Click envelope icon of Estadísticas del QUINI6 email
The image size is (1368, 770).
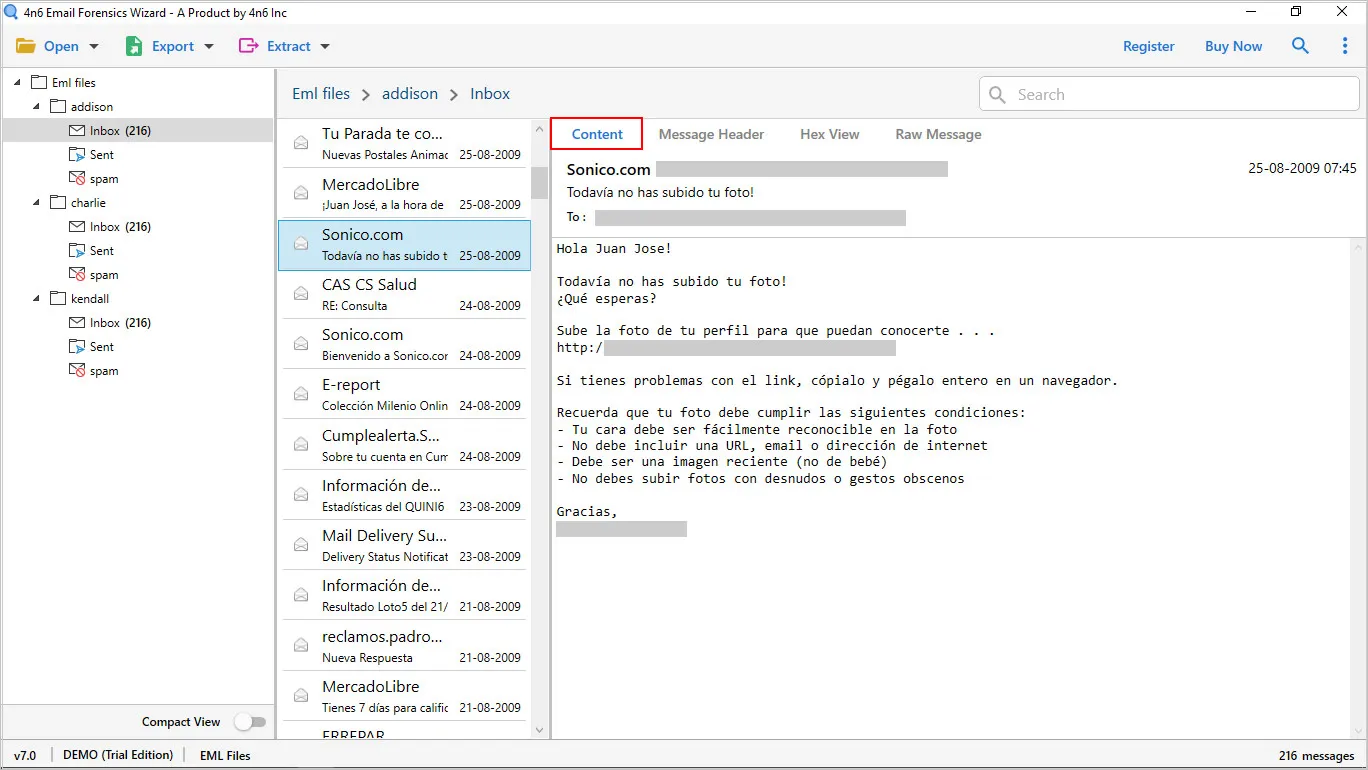click(300, 495)
